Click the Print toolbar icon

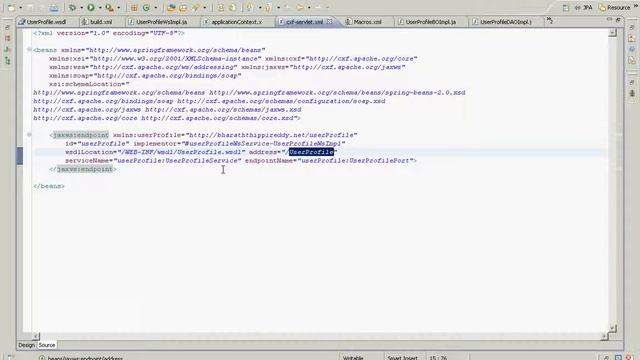[53, 7]
